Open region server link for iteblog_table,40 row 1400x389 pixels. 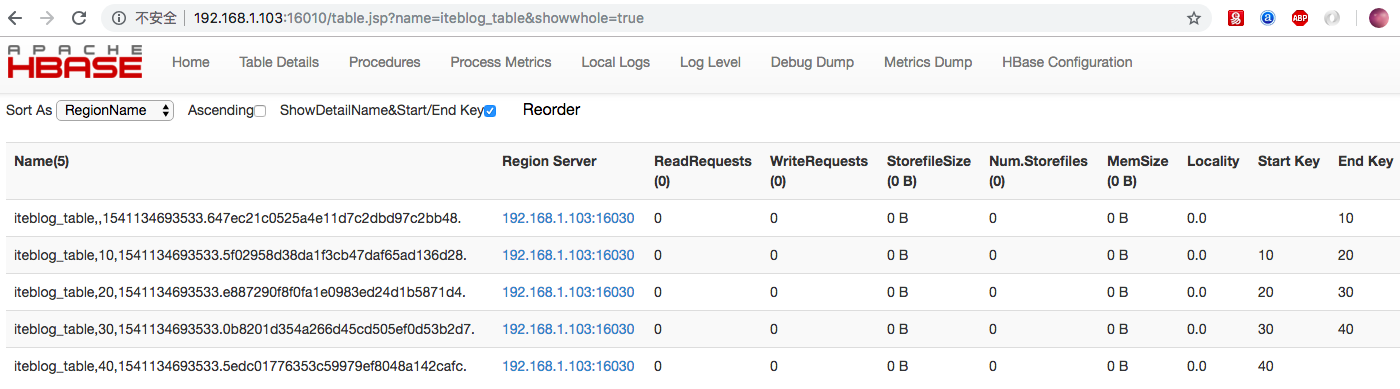[568, 366]
